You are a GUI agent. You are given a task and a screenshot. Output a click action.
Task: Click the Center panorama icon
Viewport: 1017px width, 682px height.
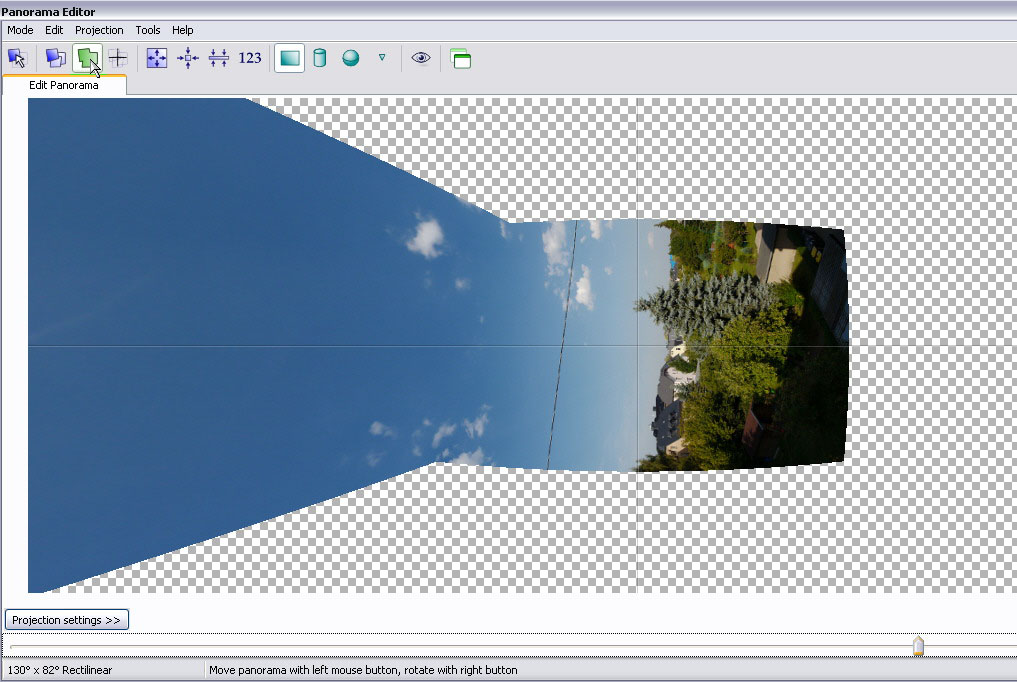pos(188,58)
